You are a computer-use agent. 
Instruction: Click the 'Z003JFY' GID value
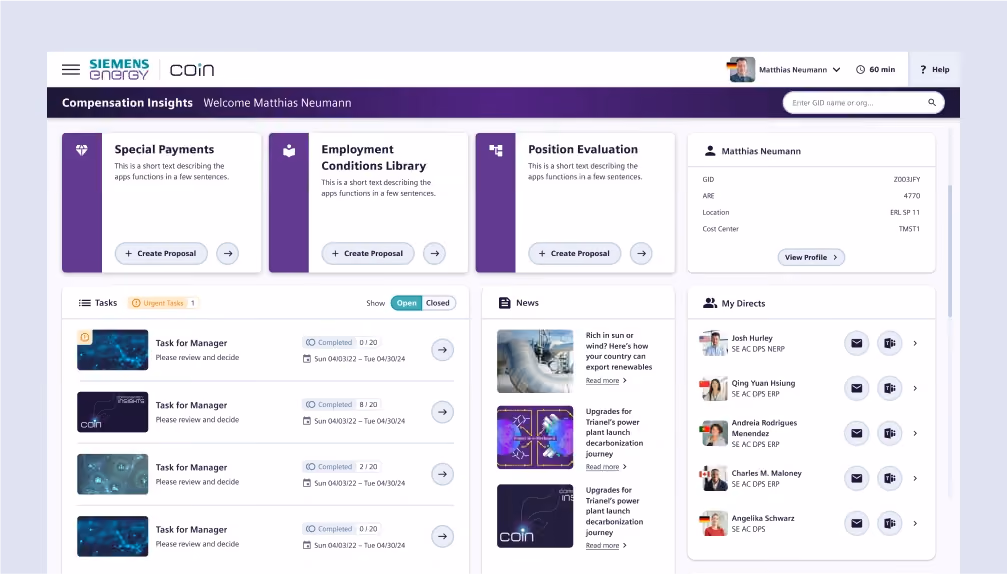[907, 180]
